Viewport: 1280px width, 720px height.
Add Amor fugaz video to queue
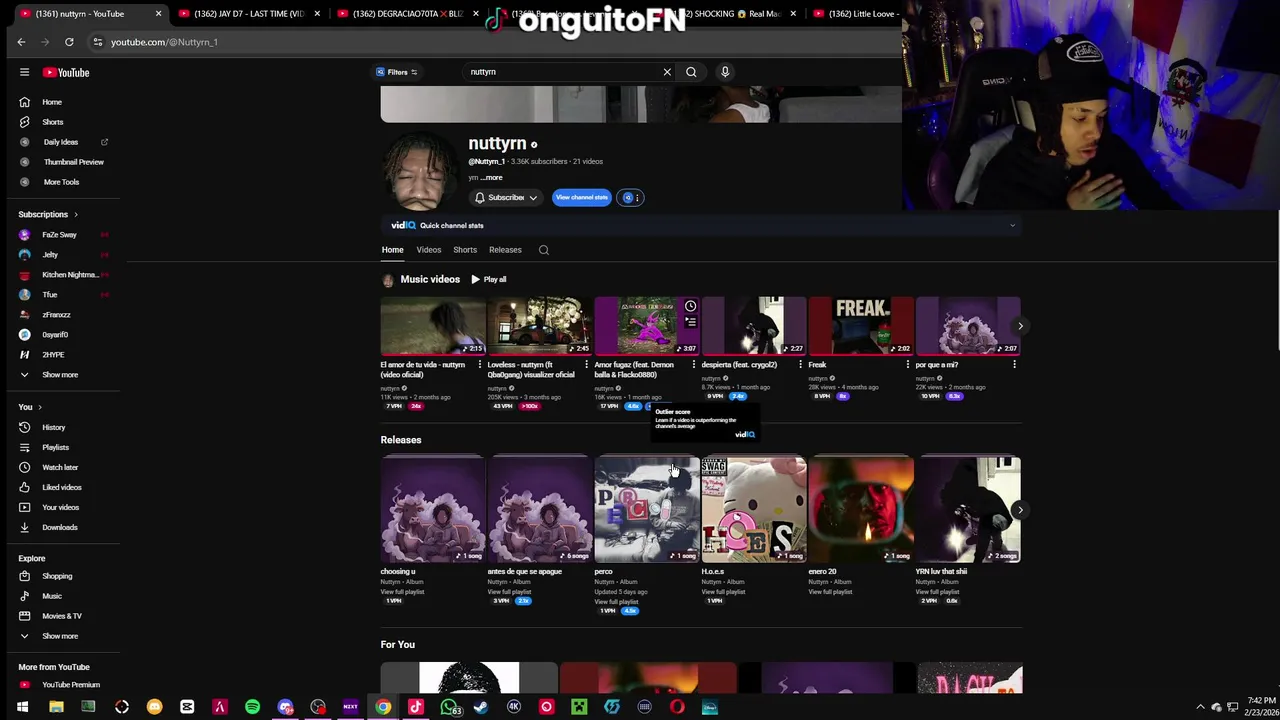(690, 322)
